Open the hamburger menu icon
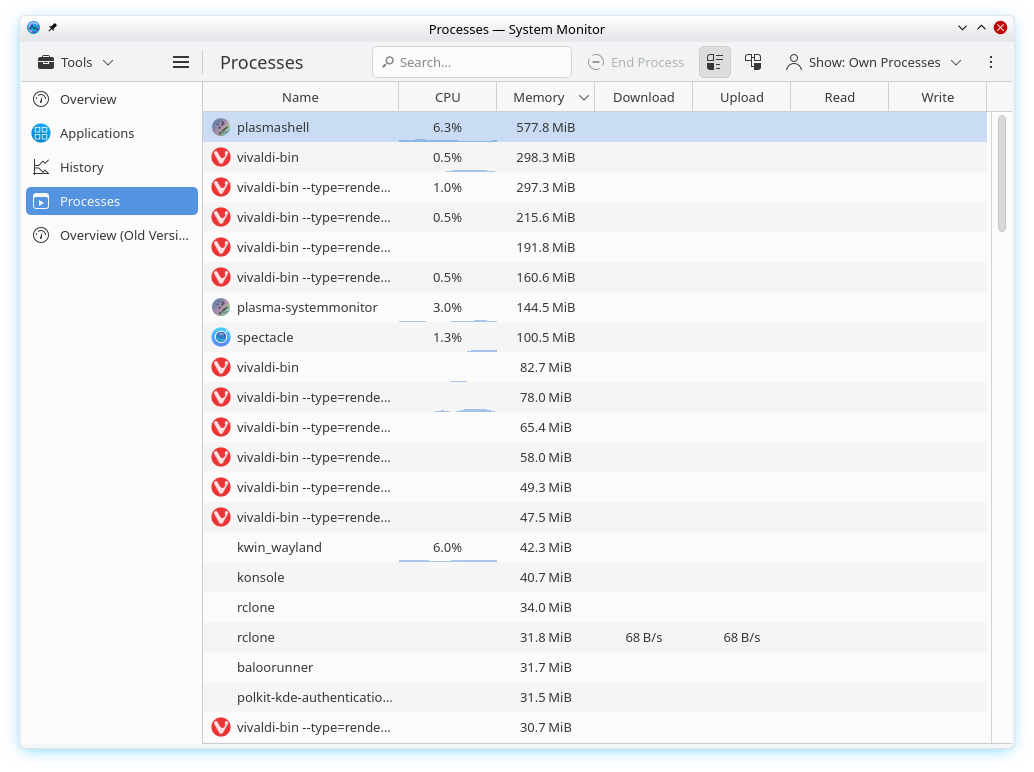 click(x=181, y=62)
